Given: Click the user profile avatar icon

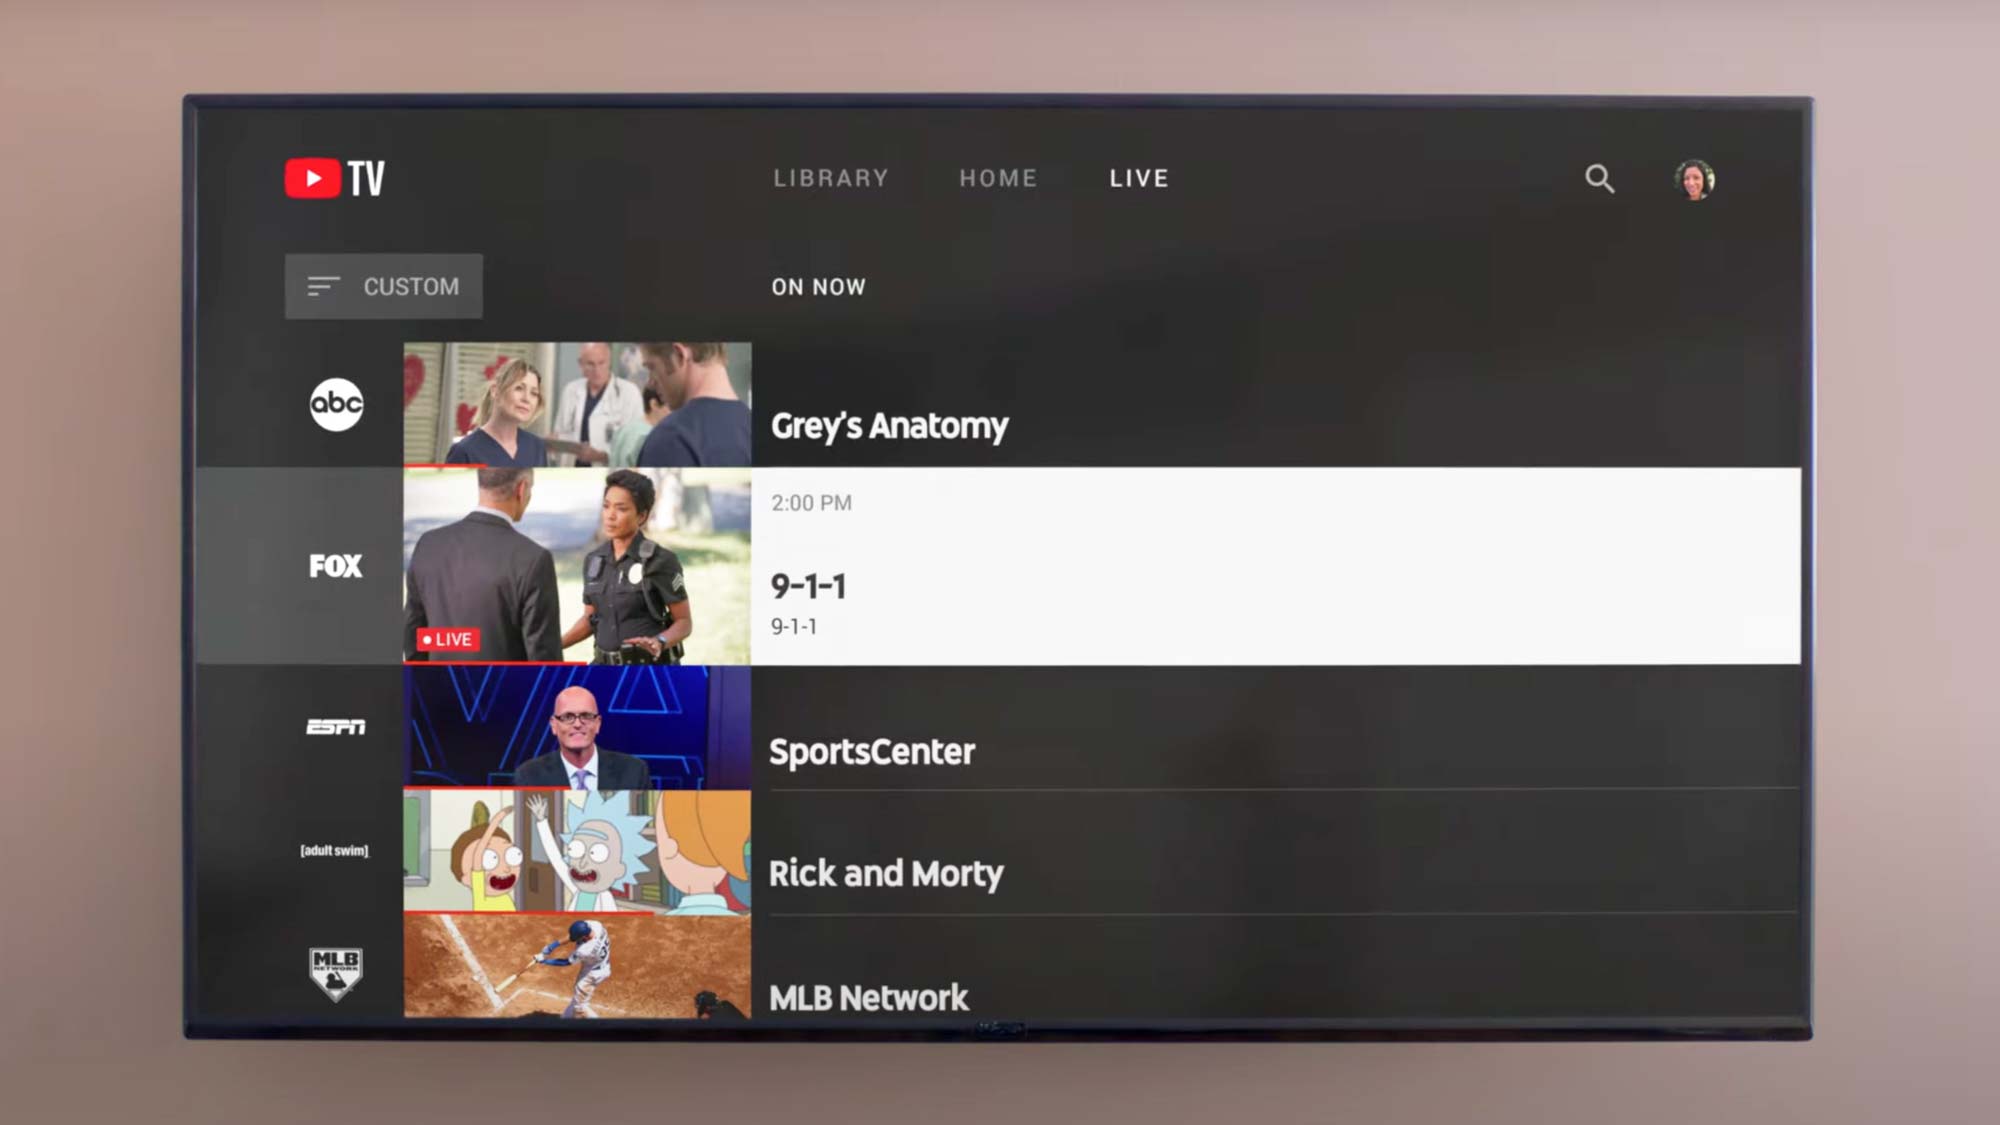Looking at the screenshot, I should [1694, 179].
